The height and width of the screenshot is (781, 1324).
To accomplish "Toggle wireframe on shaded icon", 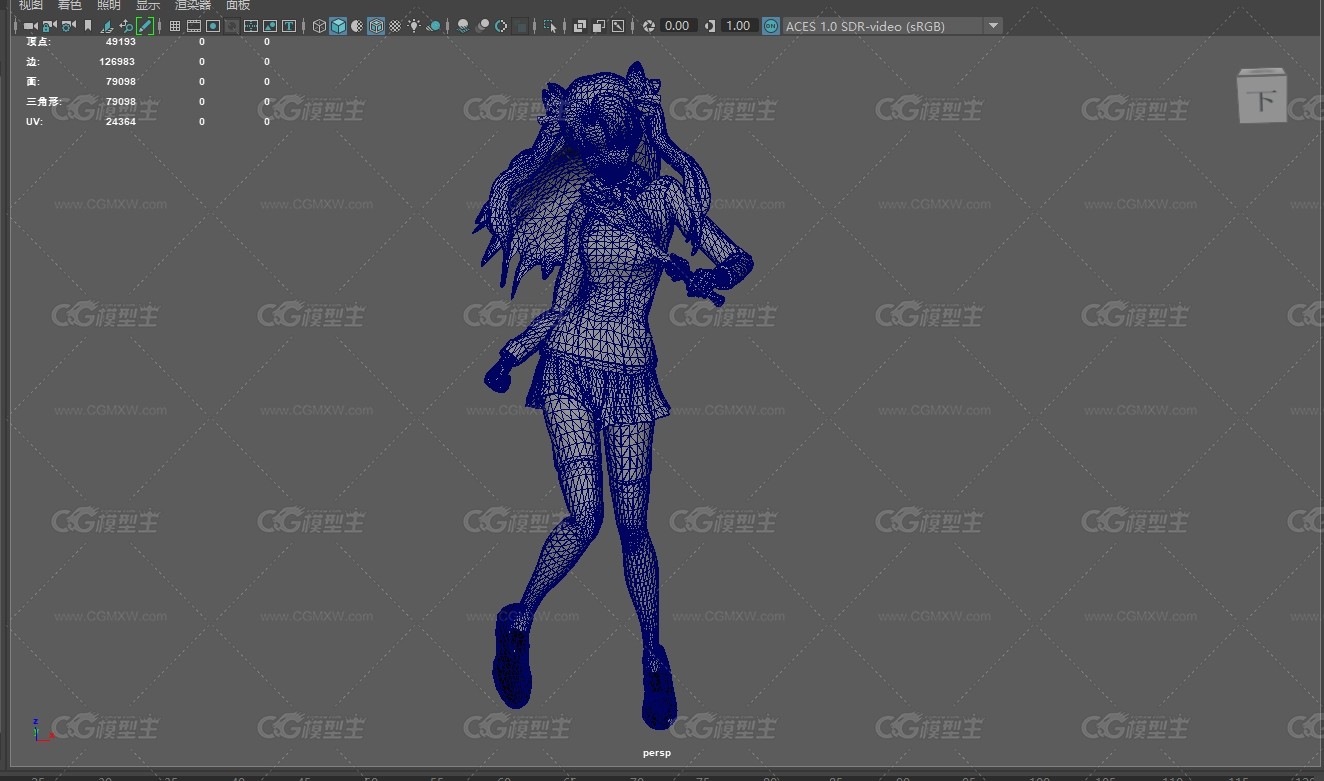I will point(376,26).
